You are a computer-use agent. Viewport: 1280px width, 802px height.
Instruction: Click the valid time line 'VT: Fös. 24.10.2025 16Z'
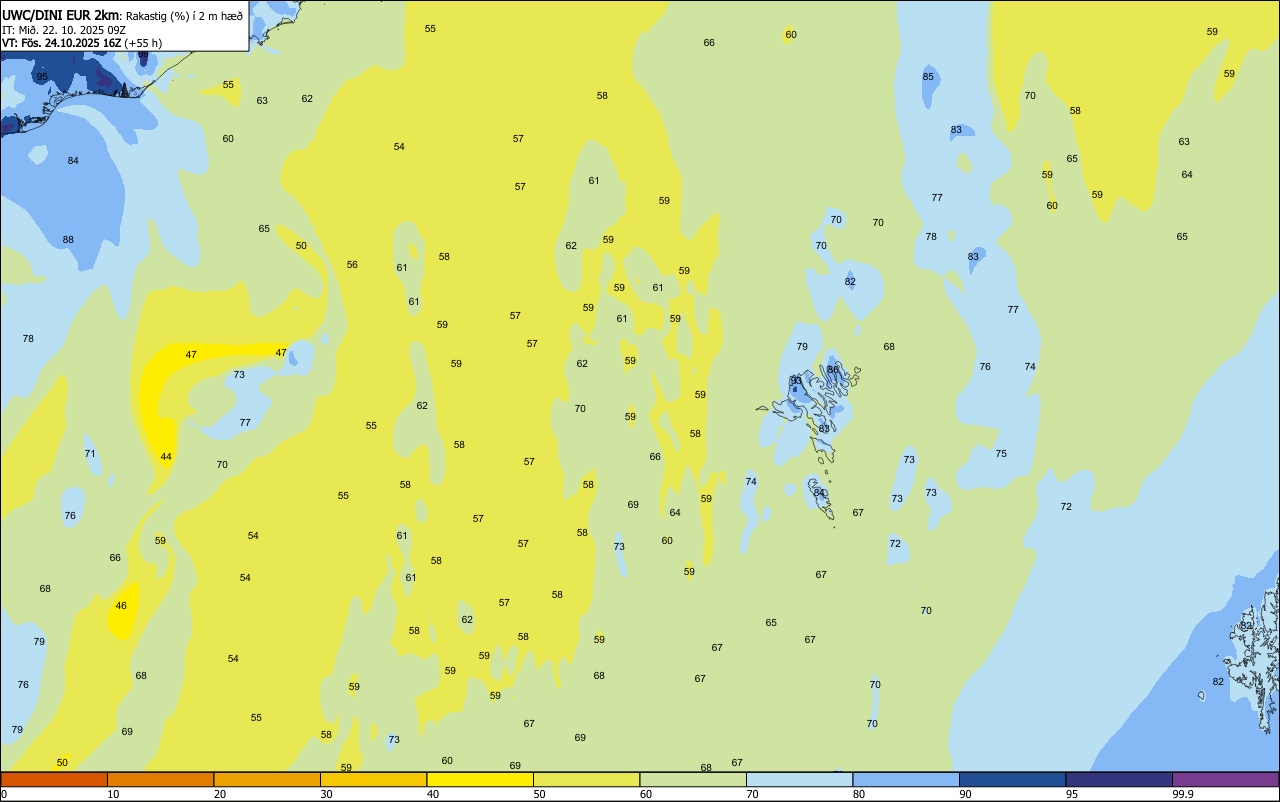tap(61, 43)
